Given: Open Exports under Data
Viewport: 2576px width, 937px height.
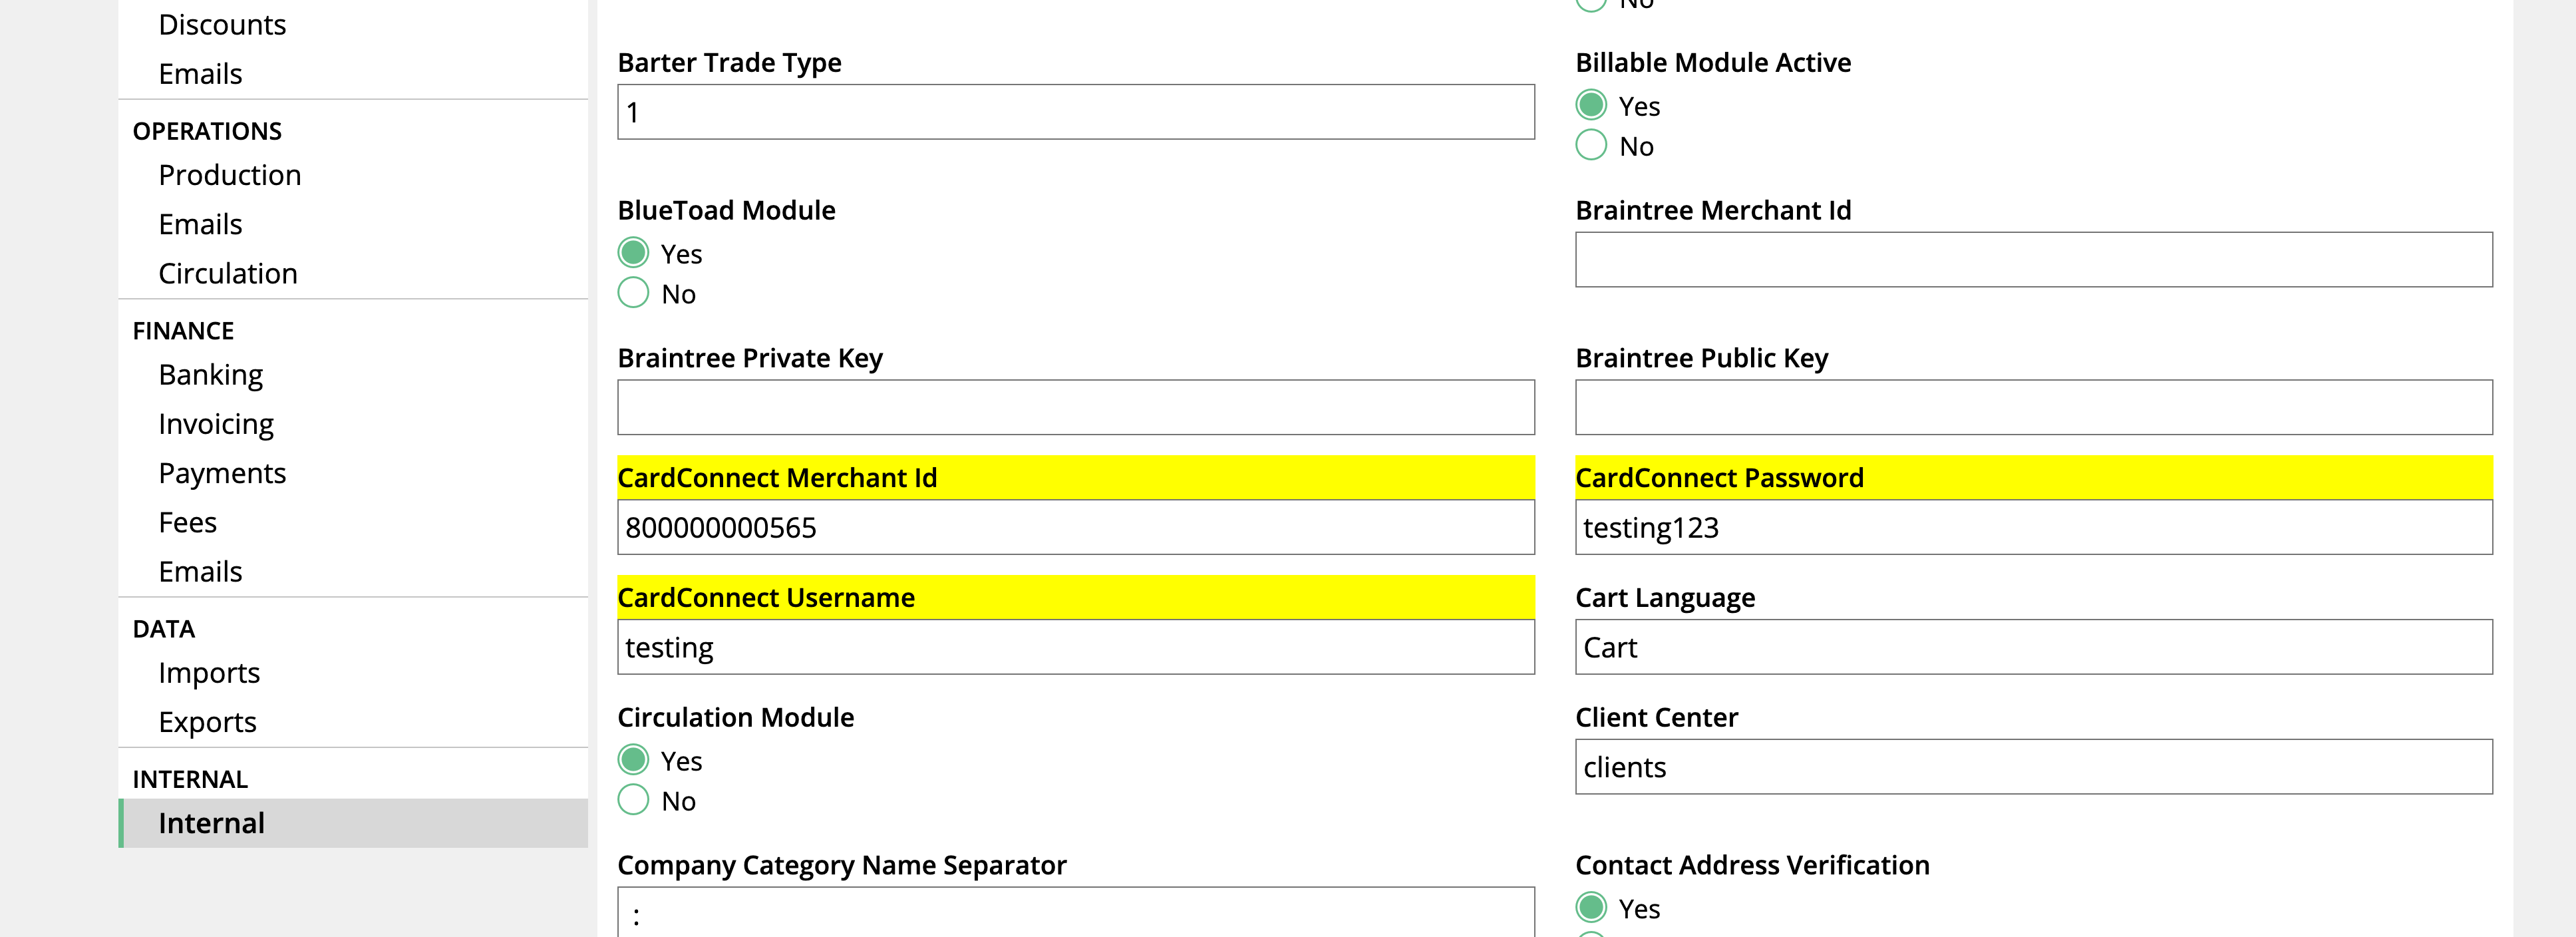Looking at the screenshot, I should [207, 722].
